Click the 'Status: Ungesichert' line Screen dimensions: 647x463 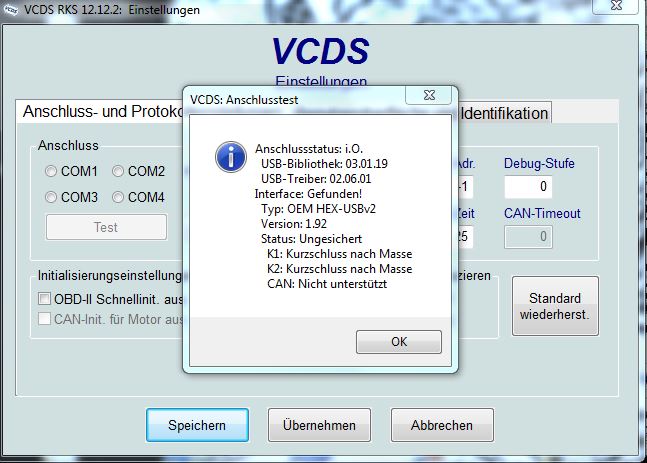[x=312, y=239]
